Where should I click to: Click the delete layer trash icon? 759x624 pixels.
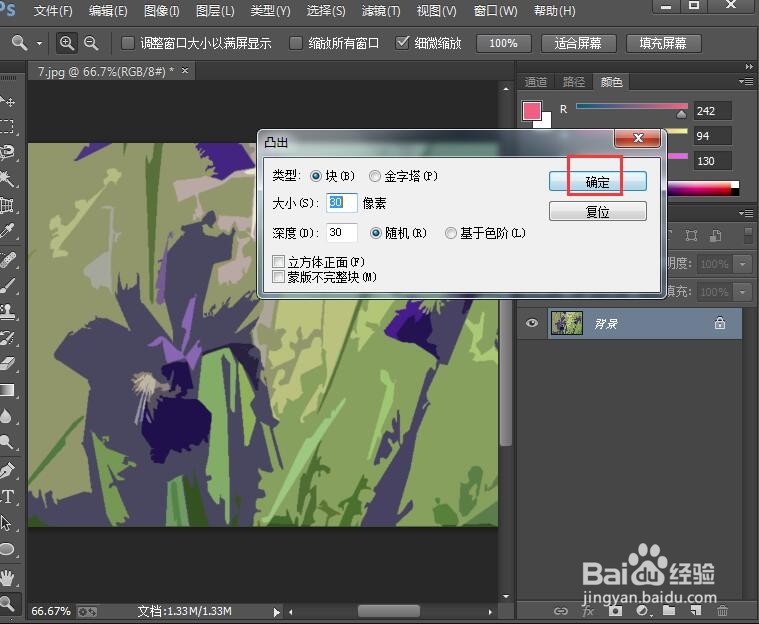[722, 611]
